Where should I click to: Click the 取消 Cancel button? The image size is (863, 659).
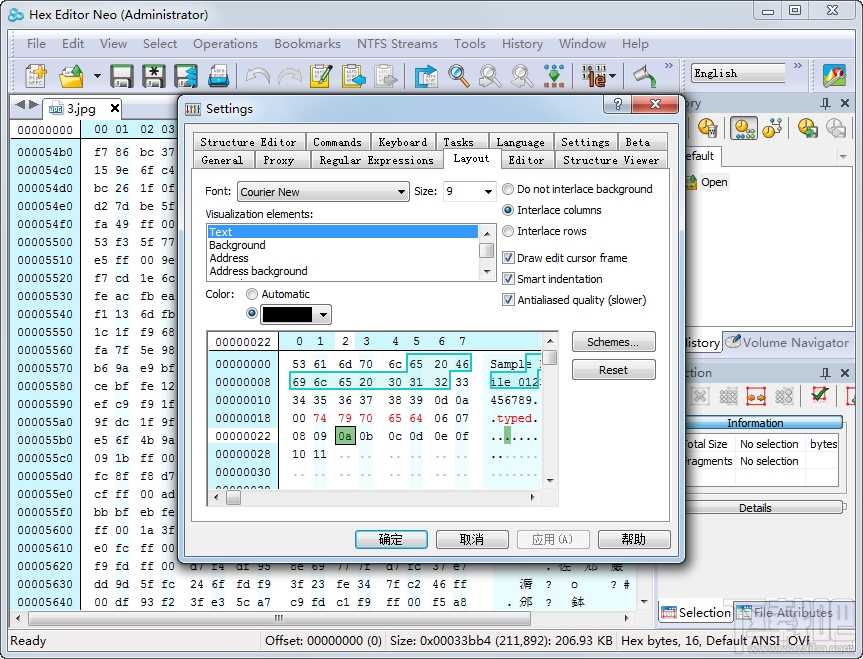tap(472, 539)
